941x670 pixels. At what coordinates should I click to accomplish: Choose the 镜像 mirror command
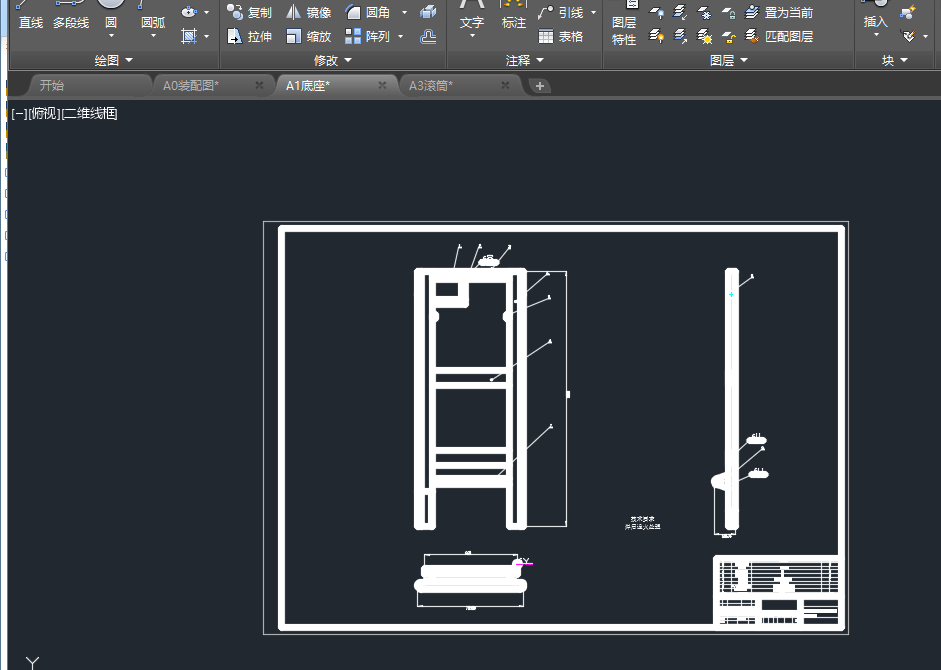pyautogui.click(x=308, y=12)
